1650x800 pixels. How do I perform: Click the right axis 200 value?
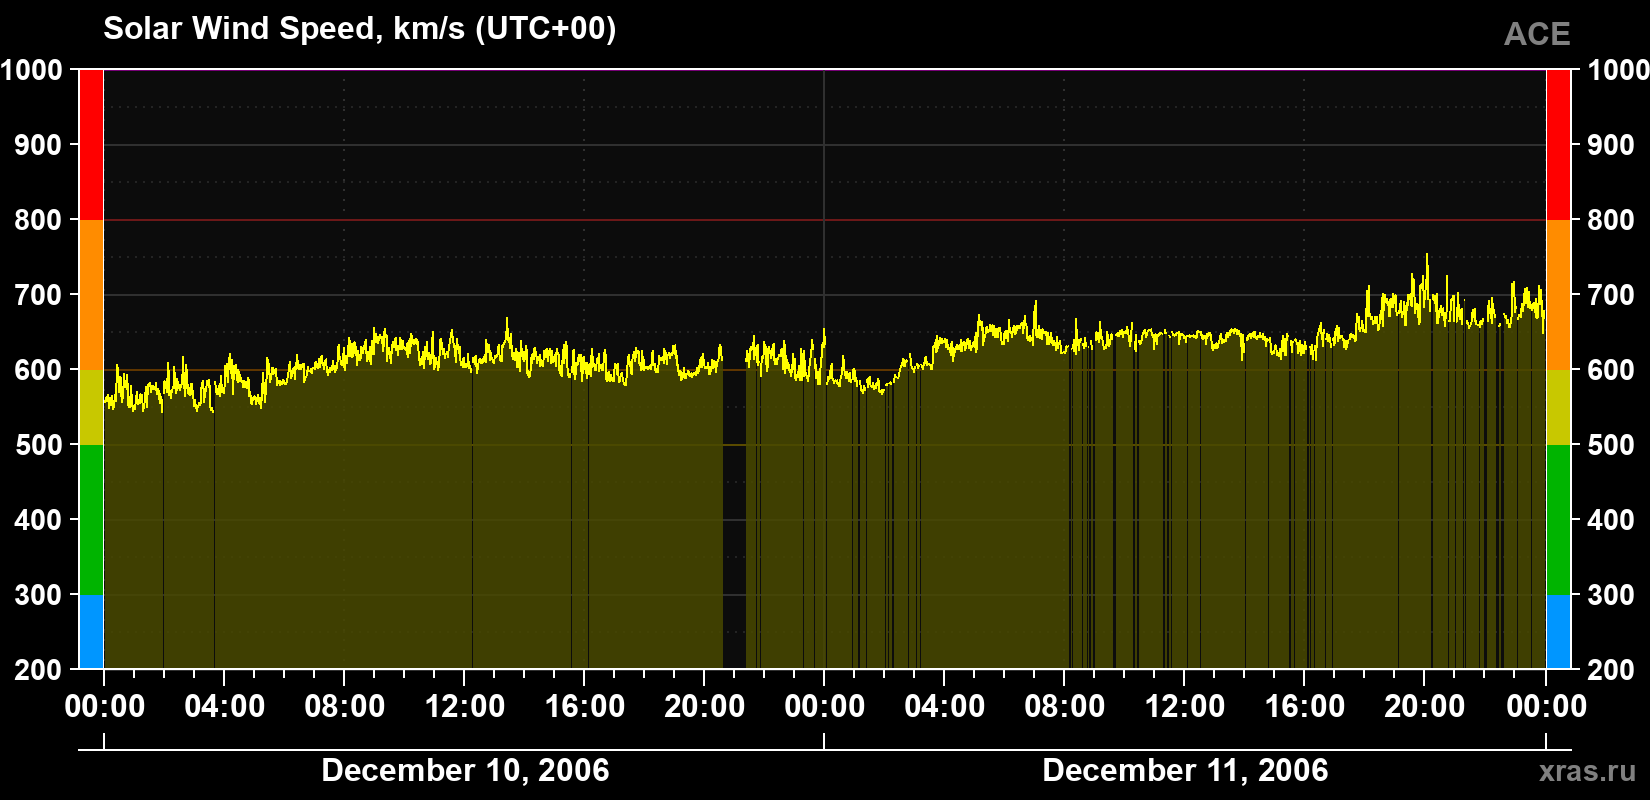[1611, 670]
